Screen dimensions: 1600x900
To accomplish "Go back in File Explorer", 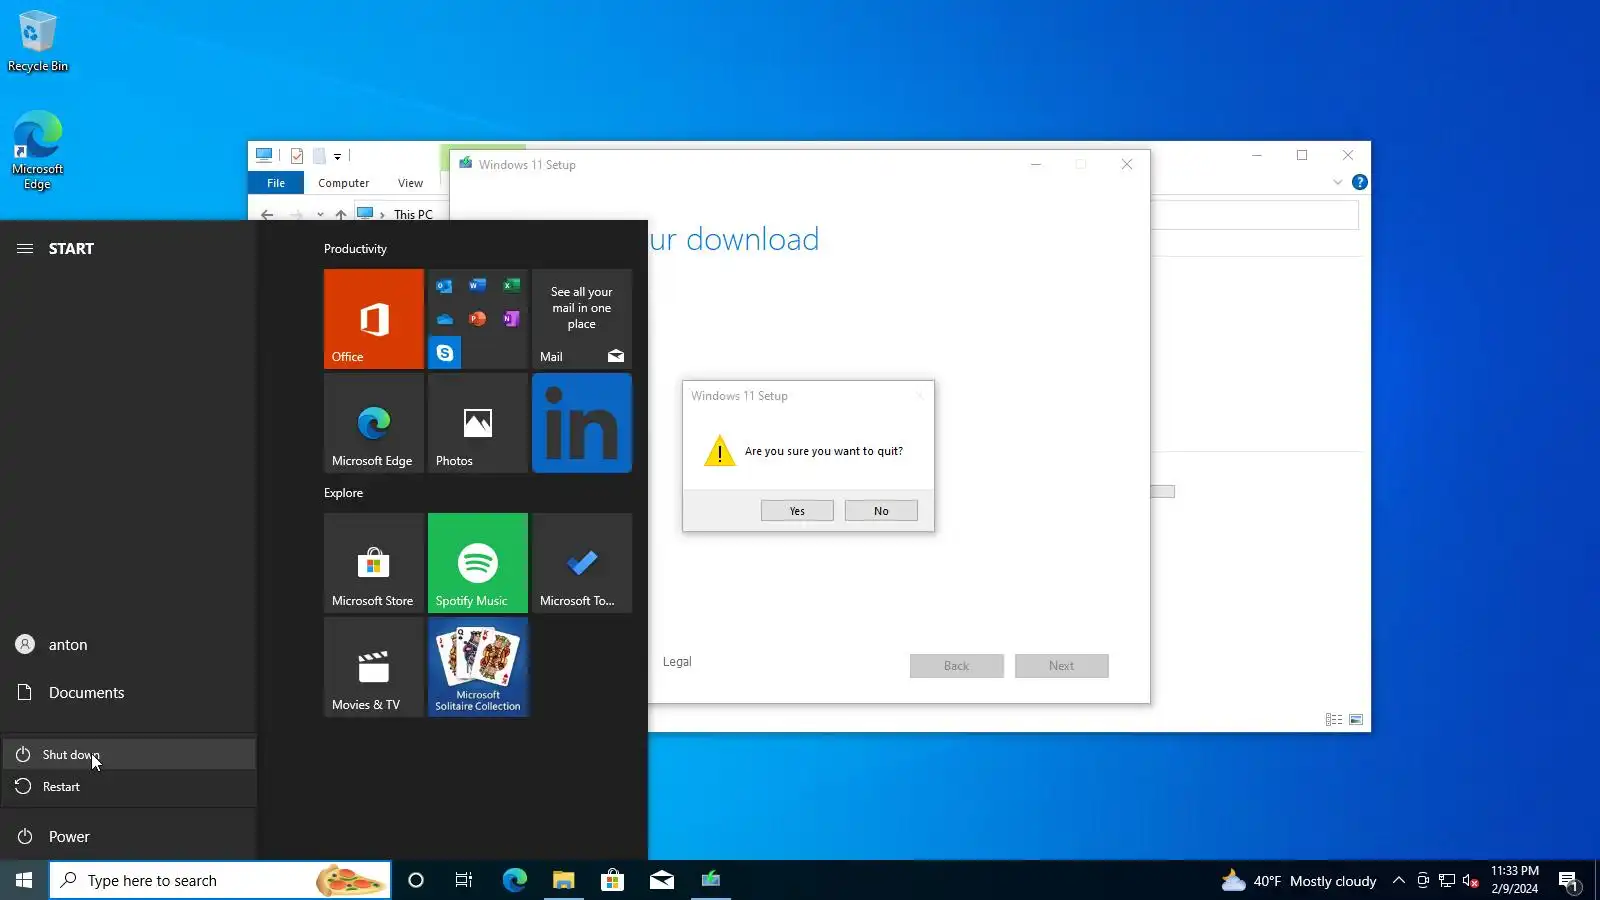I will pos(267,215).
